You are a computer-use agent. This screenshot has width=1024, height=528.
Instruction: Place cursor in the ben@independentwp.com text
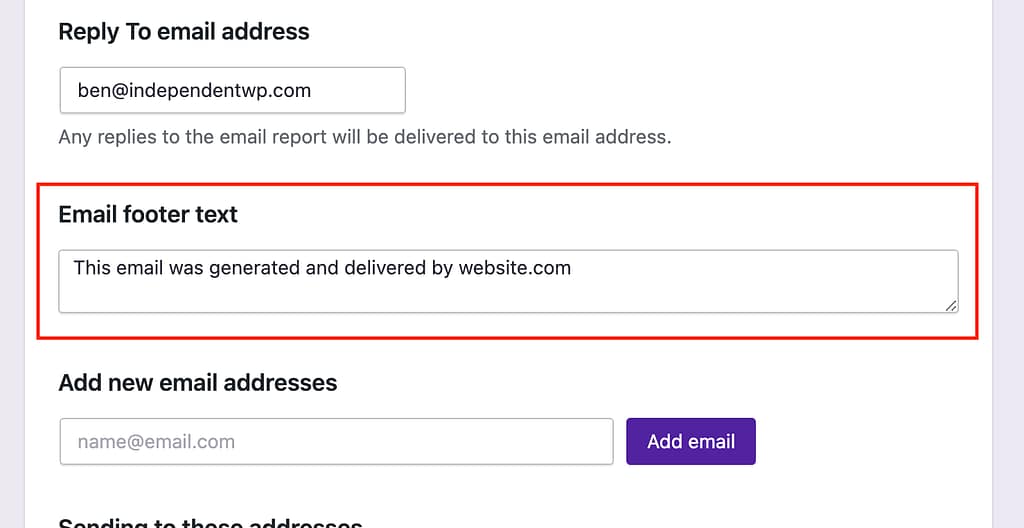194,90
